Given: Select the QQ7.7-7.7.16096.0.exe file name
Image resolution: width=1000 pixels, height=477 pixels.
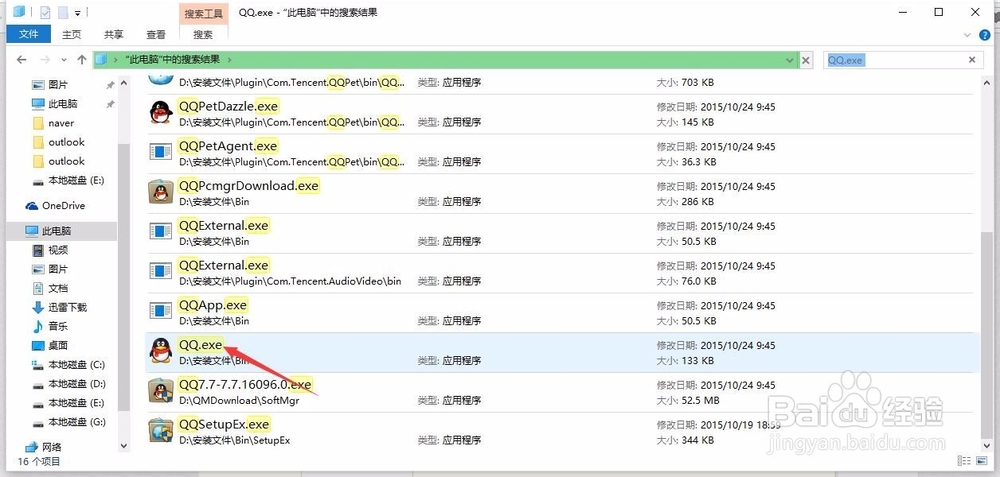Looking at the screenshot, I should point(245,385).
